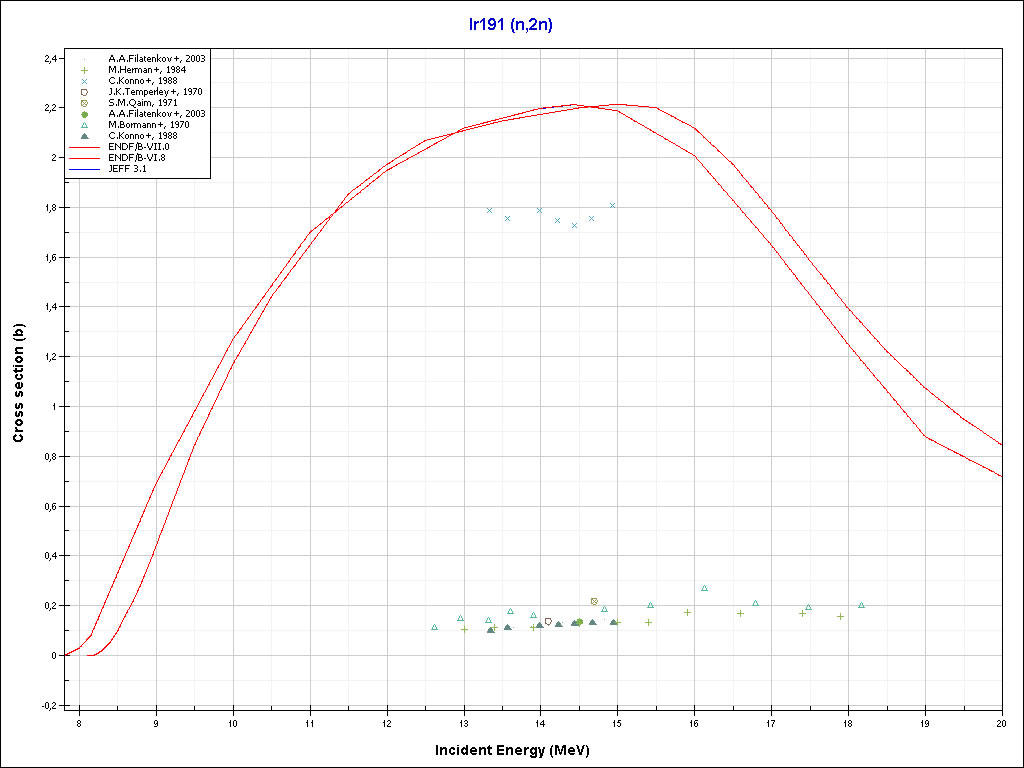Click the rightmost triangle data point near 18 MeV
Image resolution: width=1024 pixels, height=768 pixels.
861,605
